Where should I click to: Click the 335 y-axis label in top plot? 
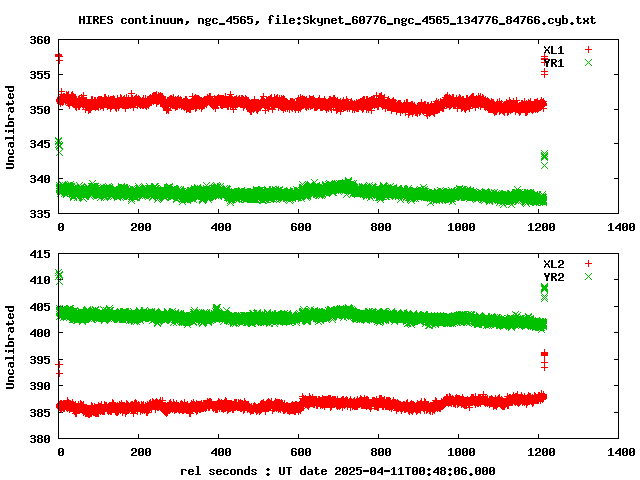pos(40,213)
